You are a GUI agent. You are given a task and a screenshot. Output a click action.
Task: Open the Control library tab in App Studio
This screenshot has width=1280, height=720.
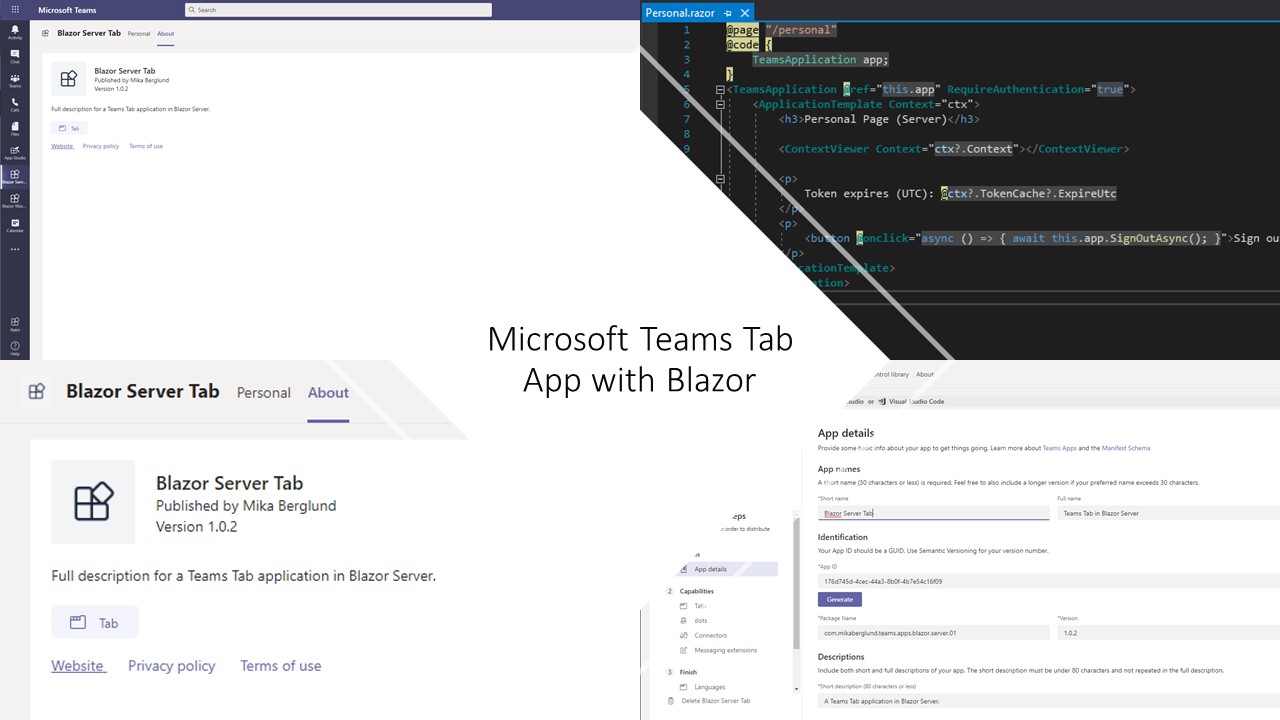[889, 374]
